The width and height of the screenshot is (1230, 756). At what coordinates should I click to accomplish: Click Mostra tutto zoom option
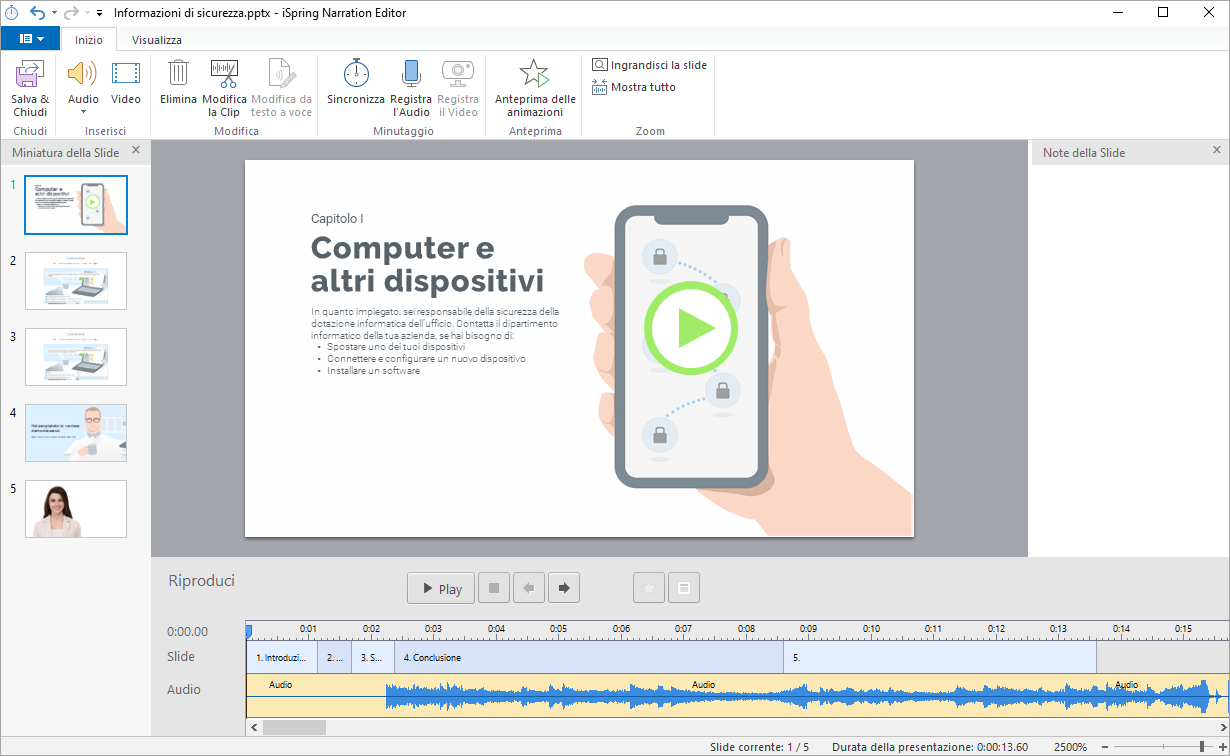coord(635,87)
